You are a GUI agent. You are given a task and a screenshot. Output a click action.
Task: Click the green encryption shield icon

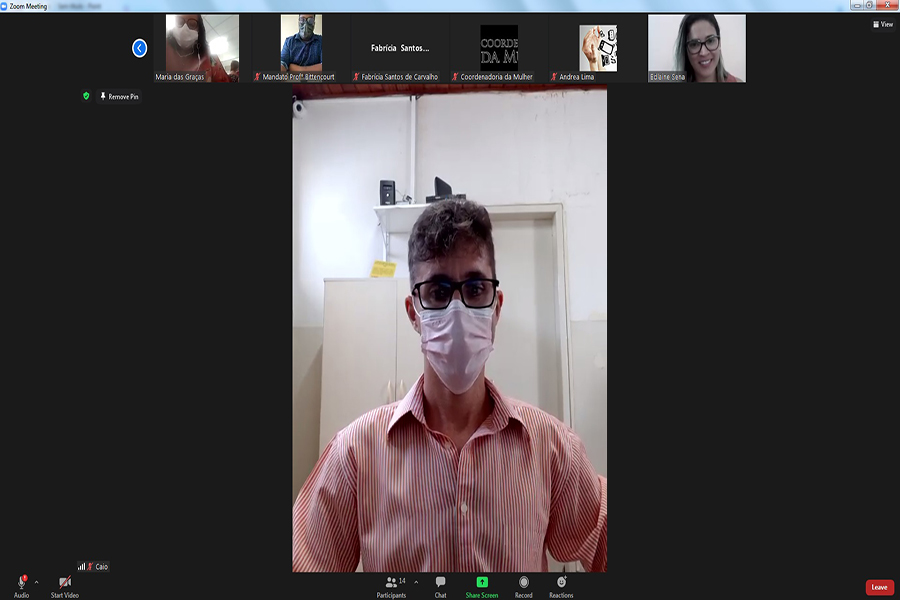86,96
